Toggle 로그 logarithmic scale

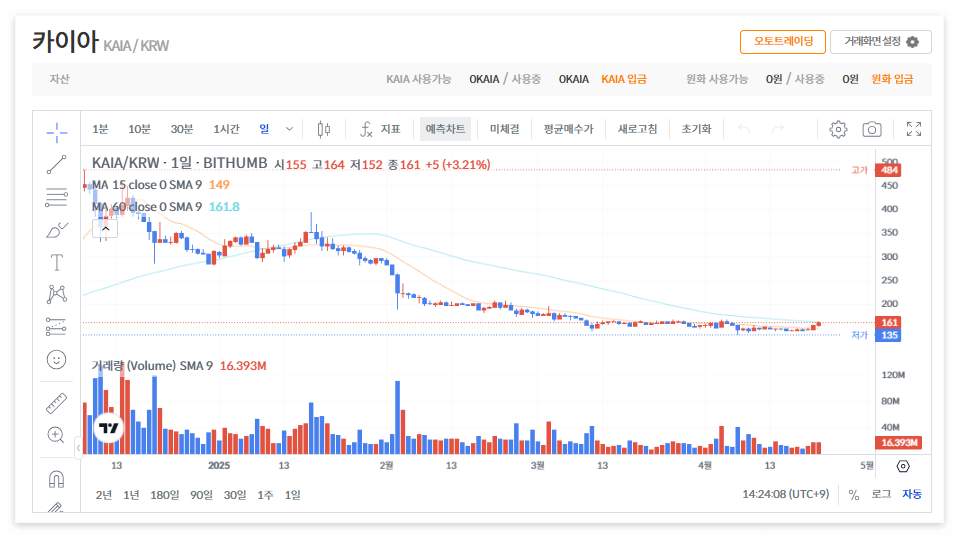coord(881,494)
